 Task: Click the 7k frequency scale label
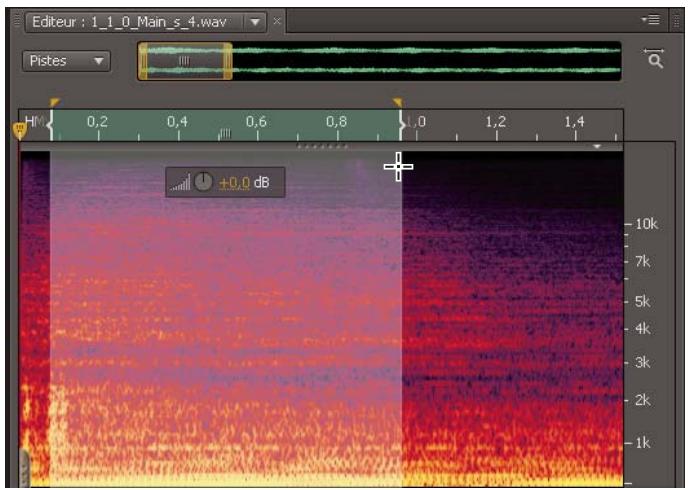(642, 262)
